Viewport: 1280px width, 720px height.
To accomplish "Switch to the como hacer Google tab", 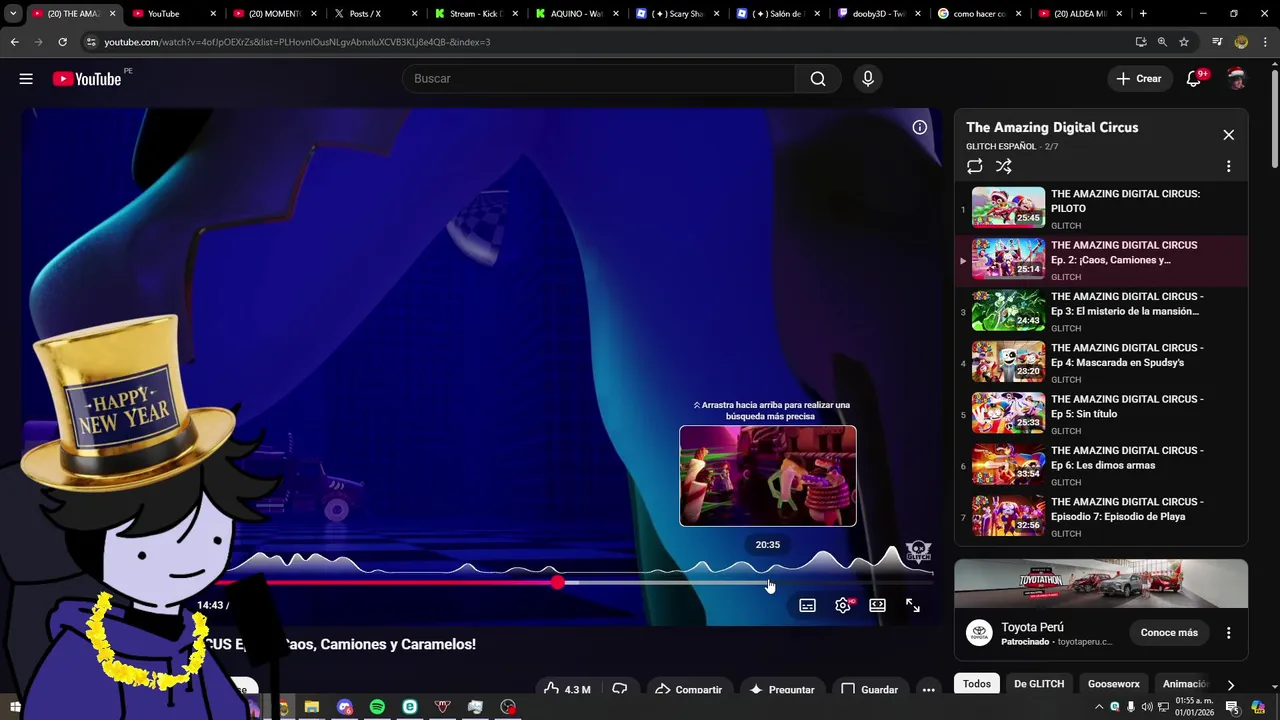I will [x=979, y=14].
